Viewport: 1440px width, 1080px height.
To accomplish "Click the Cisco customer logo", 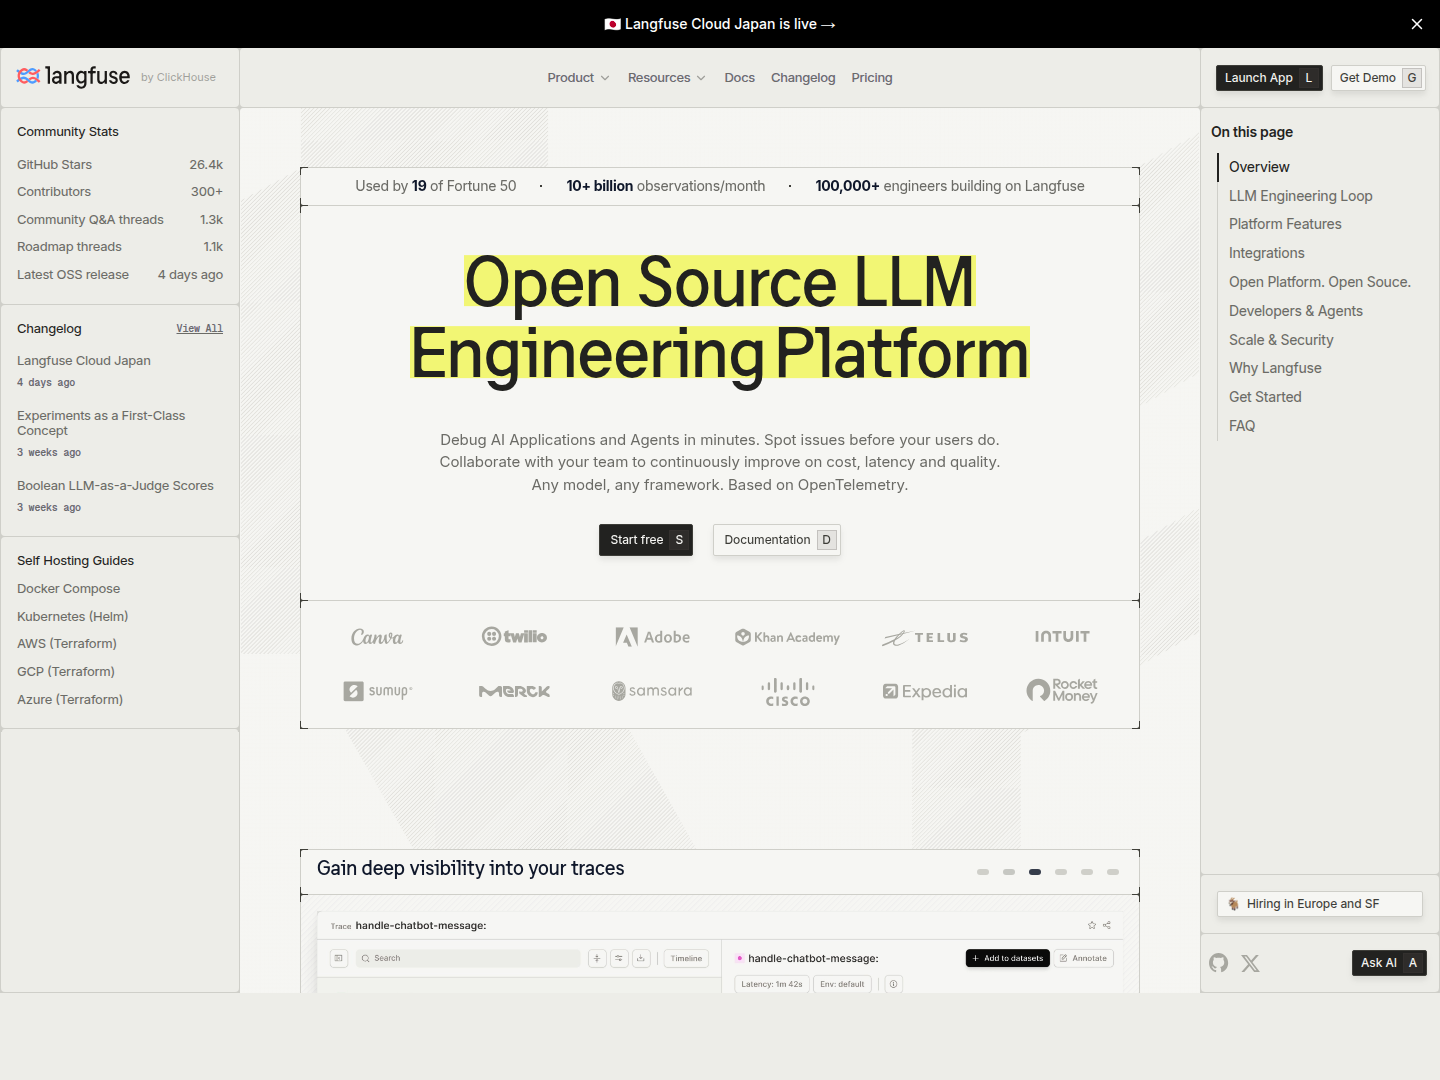I will (787, 692).
